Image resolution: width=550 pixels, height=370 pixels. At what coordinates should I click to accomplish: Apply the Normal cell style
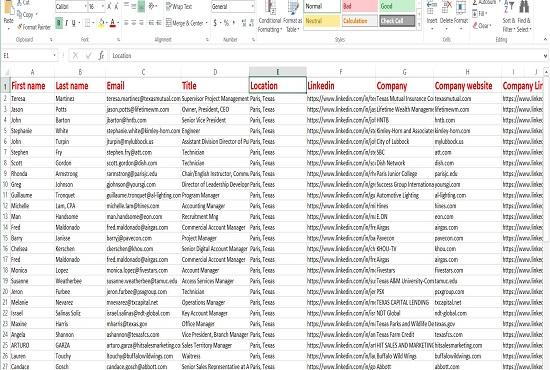point(322,6)
